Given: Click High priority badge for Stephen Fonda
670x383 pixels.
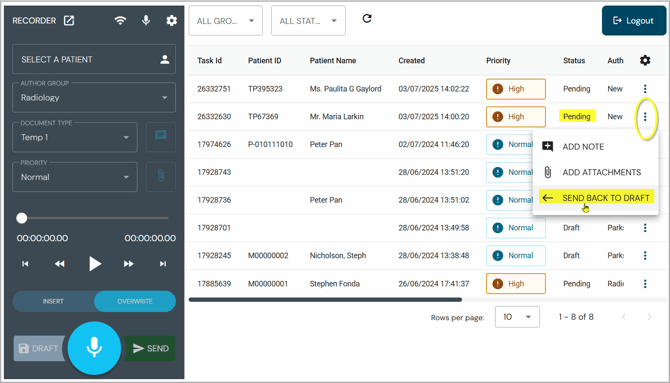Looking at the screenshot, I should [516, 283].
